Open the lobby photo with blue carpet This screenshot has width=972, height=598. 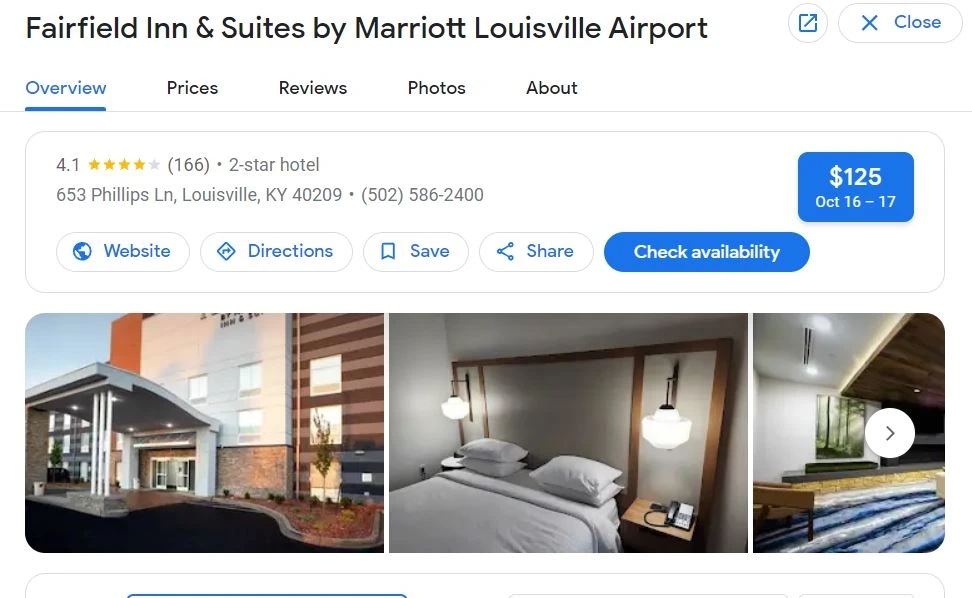tap(849, 433)
